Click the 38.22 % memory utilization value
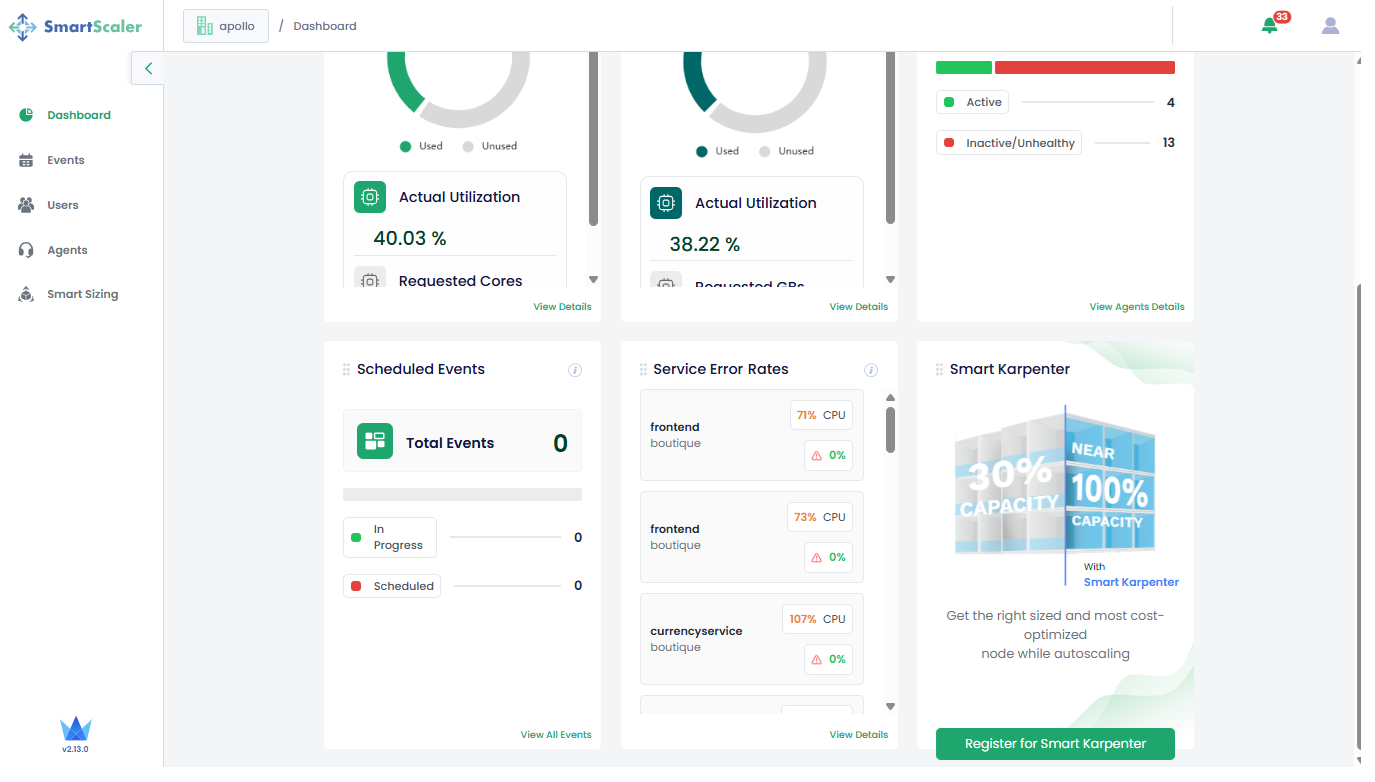The image size is (1375, 782). (x=705, y=244)
